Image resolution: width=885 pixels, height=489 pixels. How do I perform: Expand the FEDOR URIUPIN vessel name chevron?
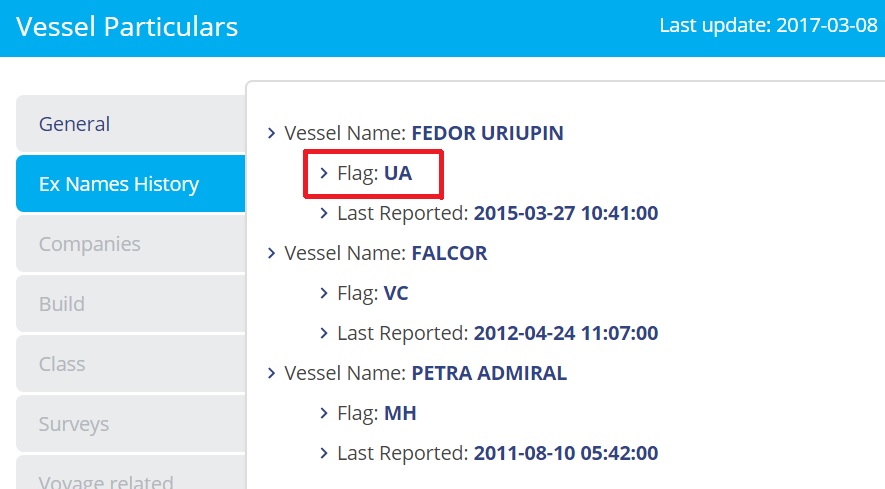(271, 133)
